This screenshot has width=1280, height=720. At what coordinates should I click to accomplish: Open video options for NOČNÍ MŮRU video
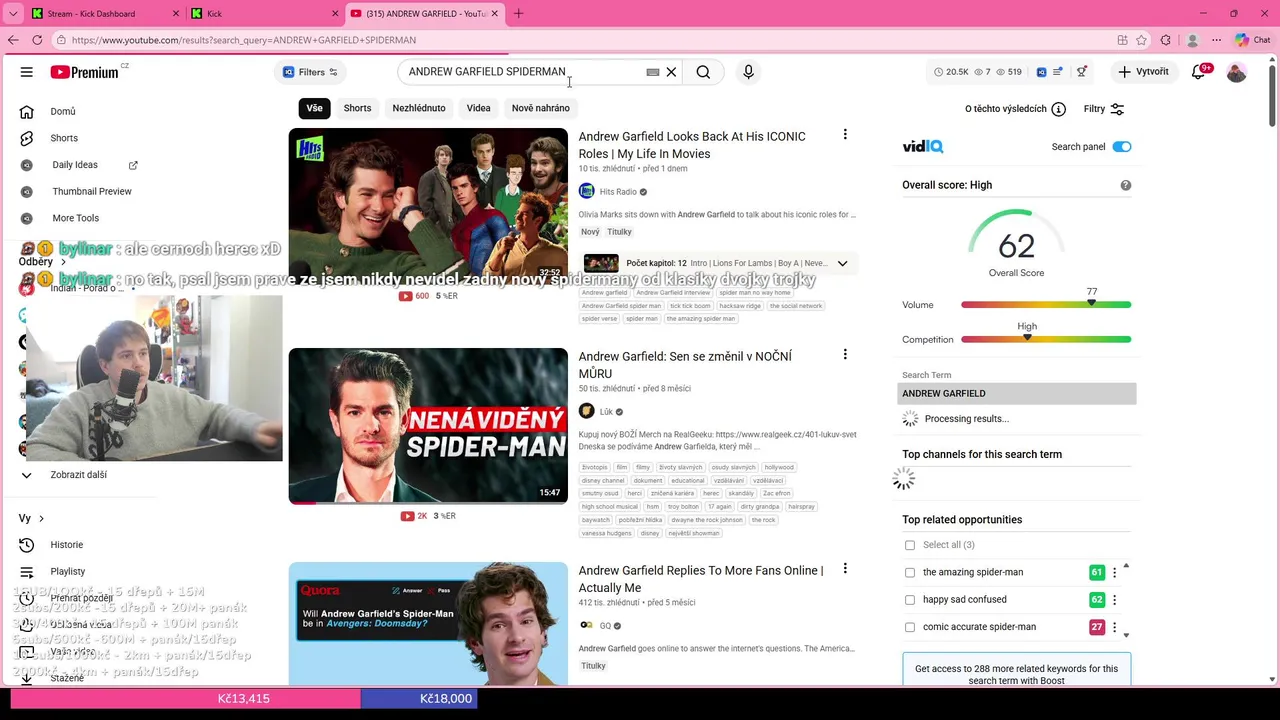pyautogui.click(x=845, y=354)
